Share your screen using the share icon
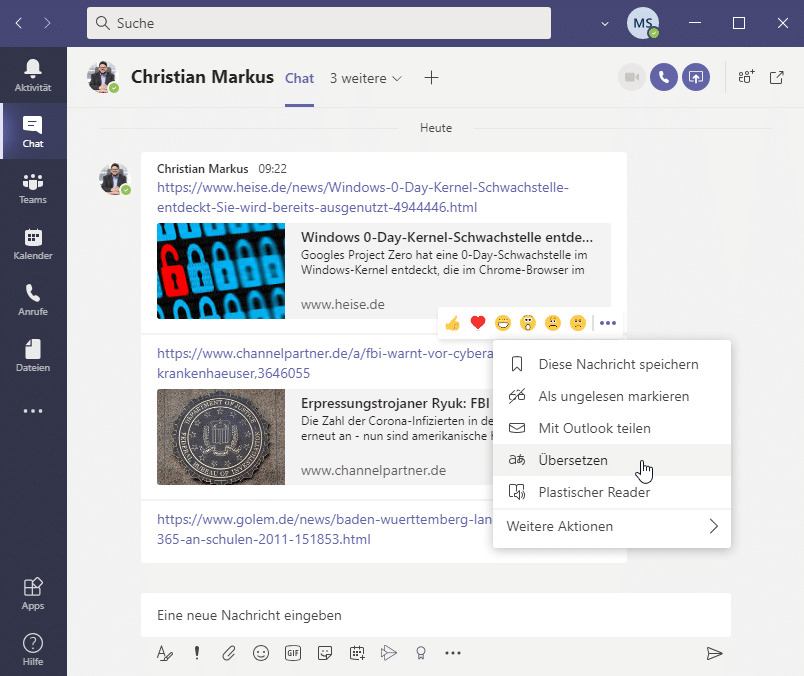The image size is (804, 676). coord(695,77)
